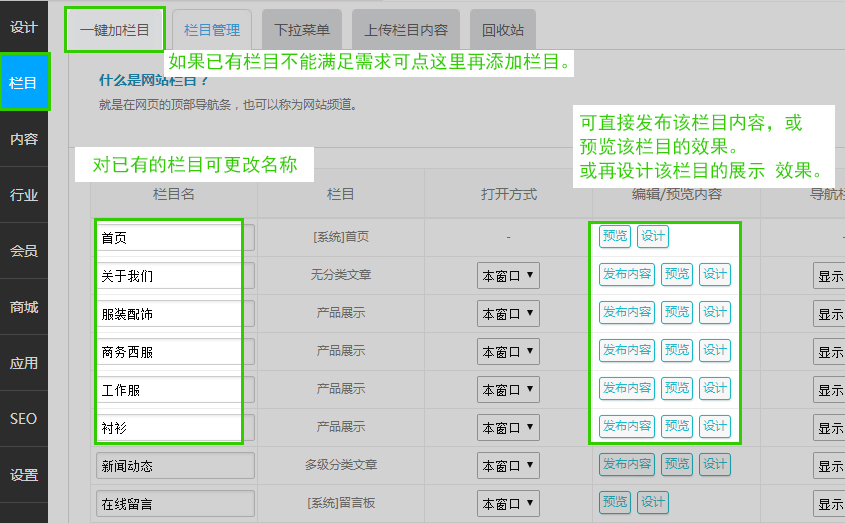Open the 设计 sidebar section
Image resolution: width=845 pixels, height=524 pixels.
coord(23,27)
